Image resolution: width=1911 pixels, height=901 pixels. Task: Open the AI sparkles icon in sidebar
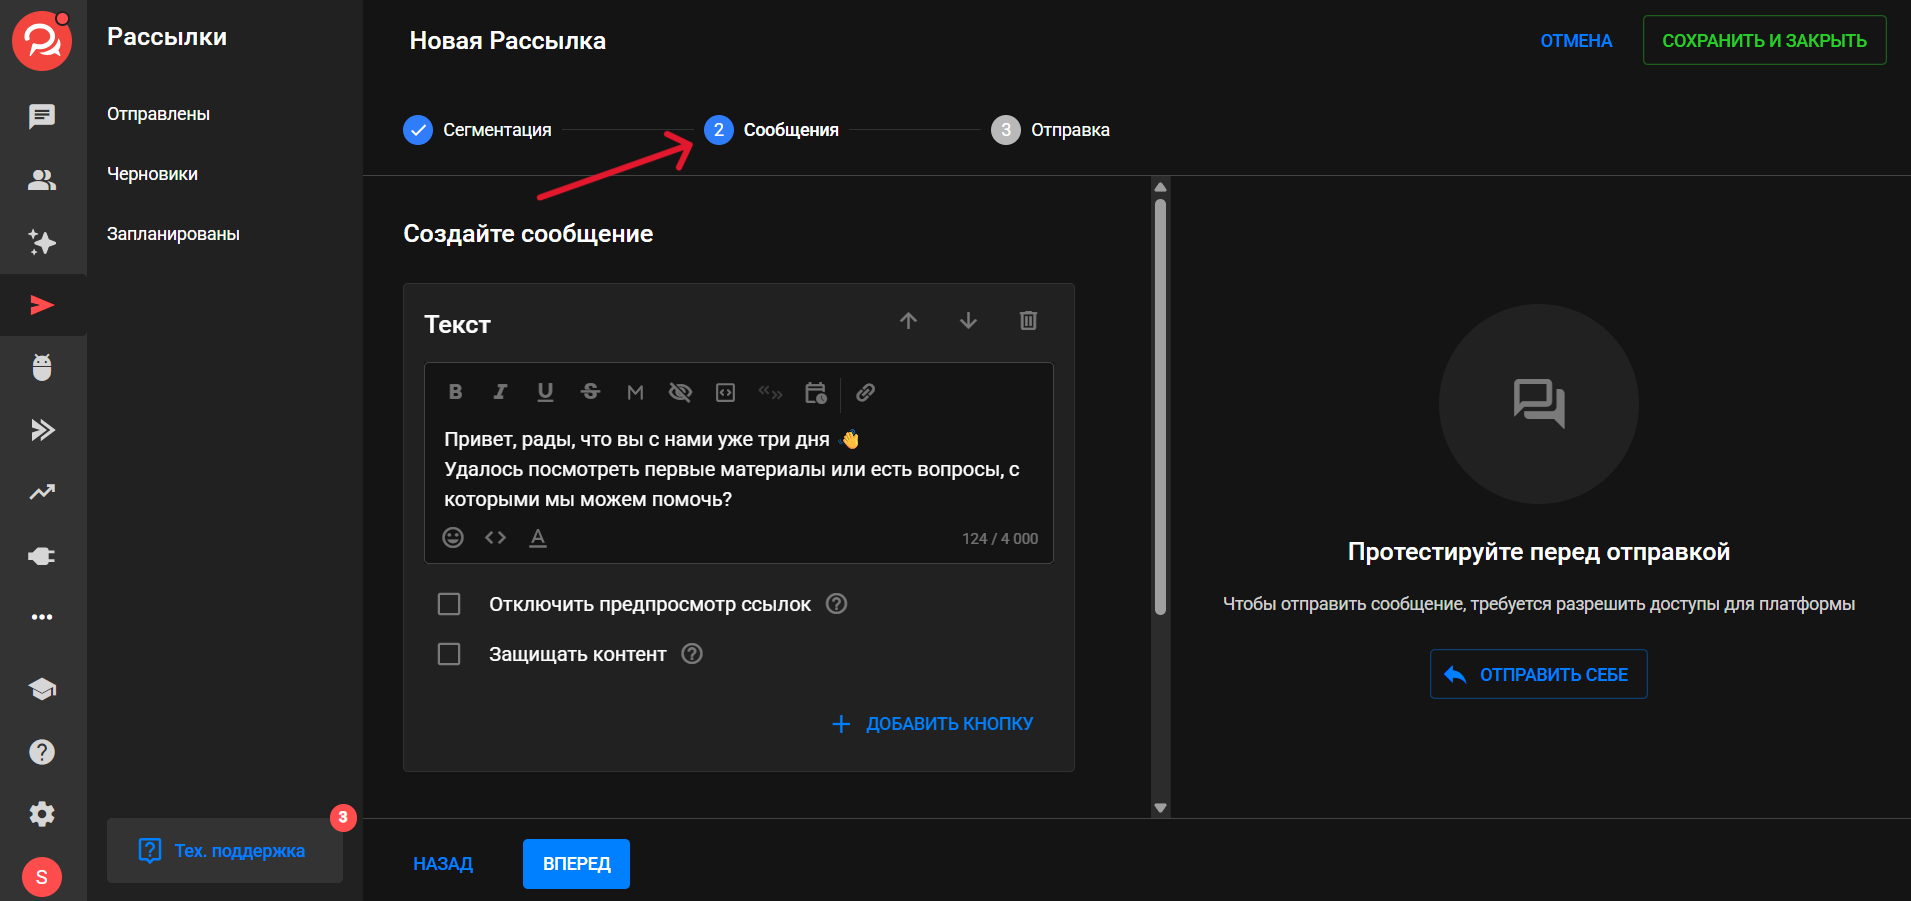[x=42, y=242]
